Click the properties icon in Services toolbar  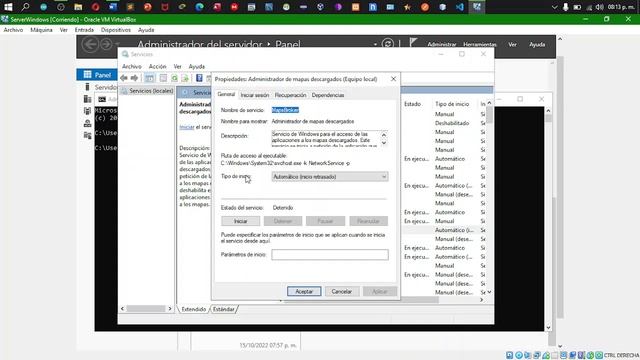[163, 78]
